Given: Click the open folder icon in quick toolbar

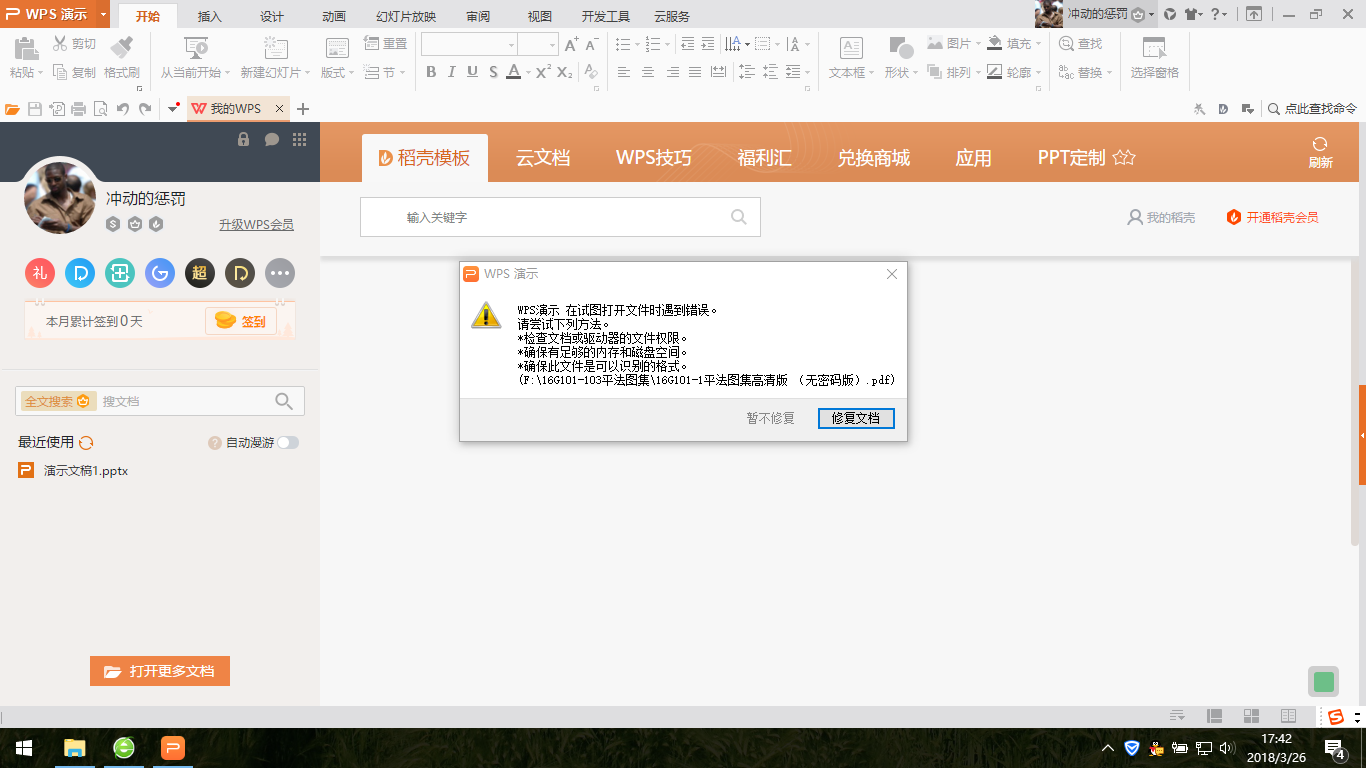Looking at the screenshot, I should [x=13, y=109].
